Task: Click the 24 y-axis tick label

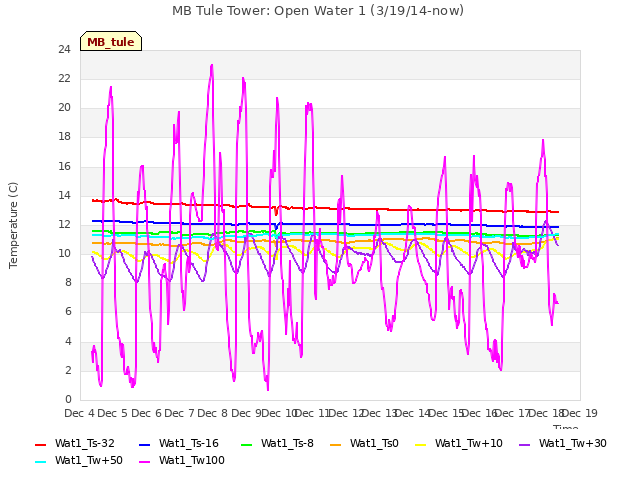Action: pos(64,49)
